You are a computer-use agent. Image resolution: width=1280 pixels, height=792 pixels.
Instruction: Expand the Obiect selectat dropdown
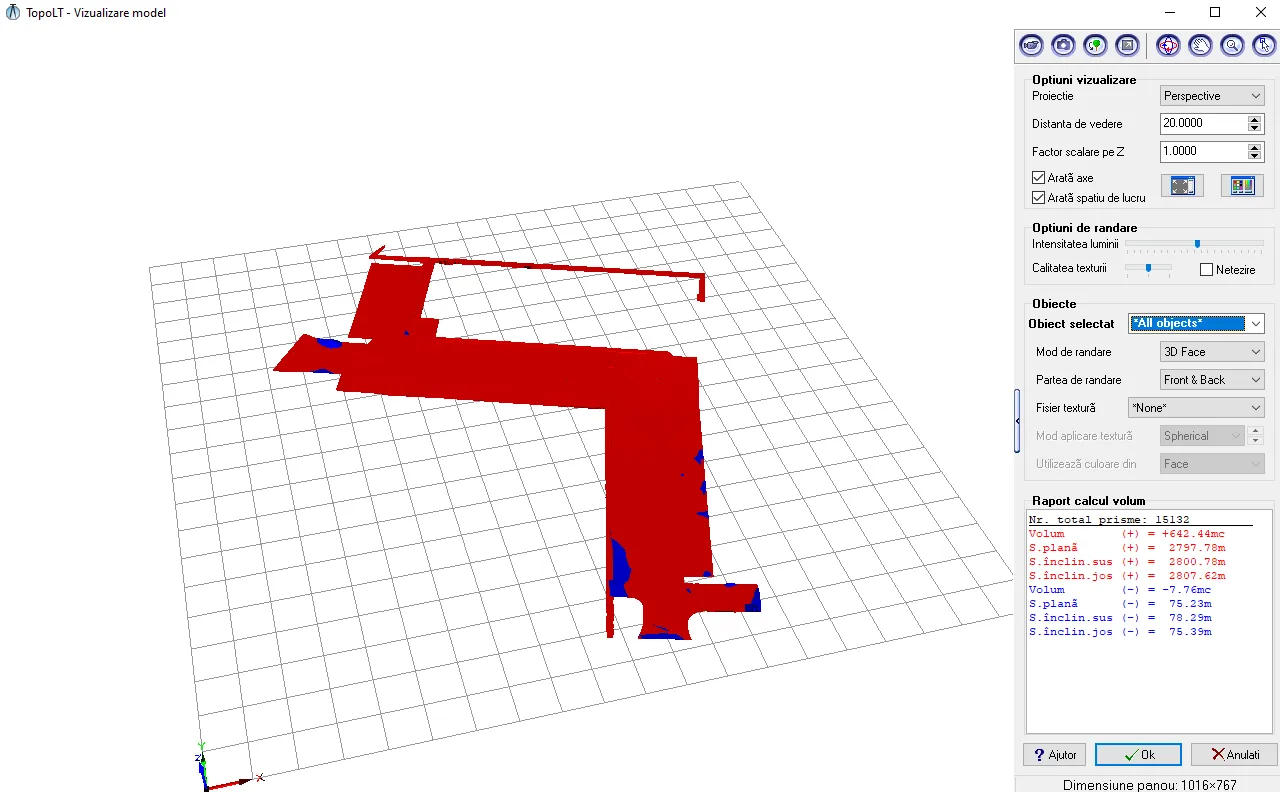coord(1196,324)
